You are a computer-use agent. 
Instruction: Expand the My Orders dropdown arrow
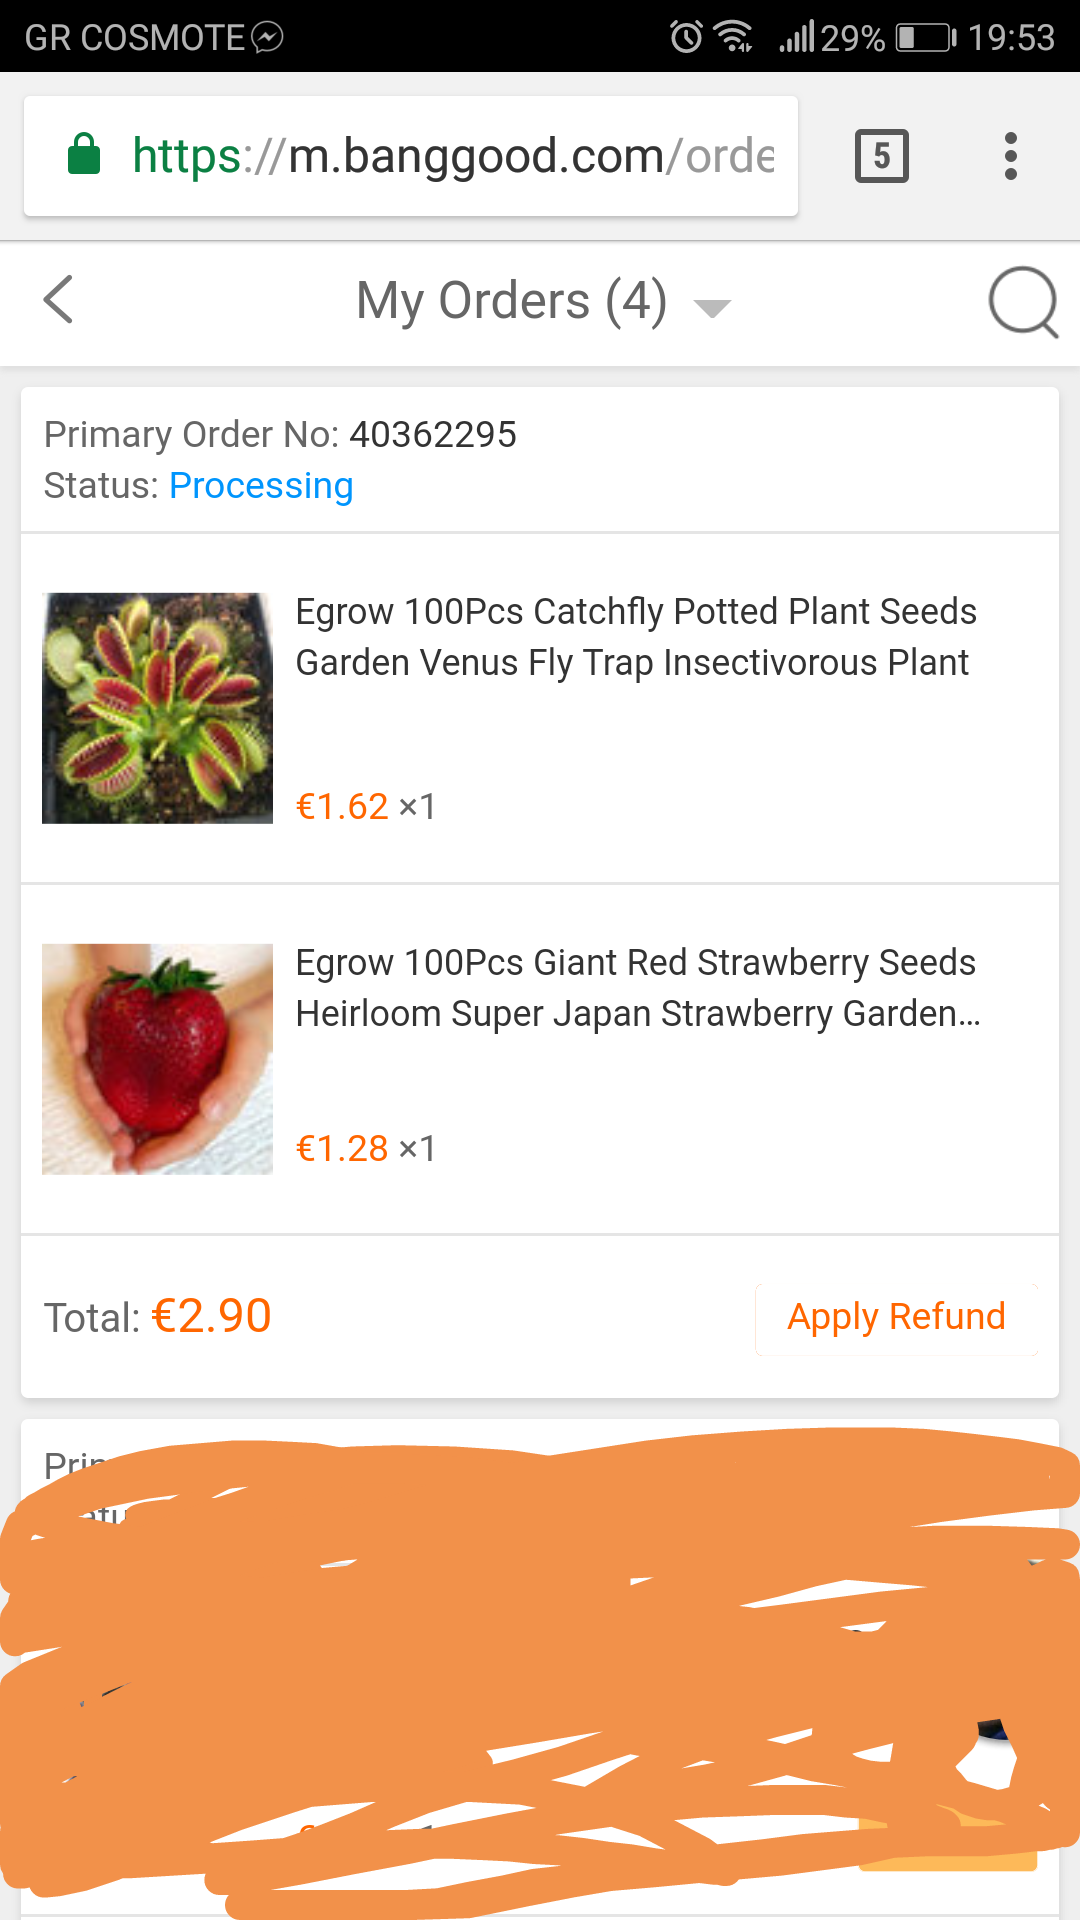[x=712, y=307]
